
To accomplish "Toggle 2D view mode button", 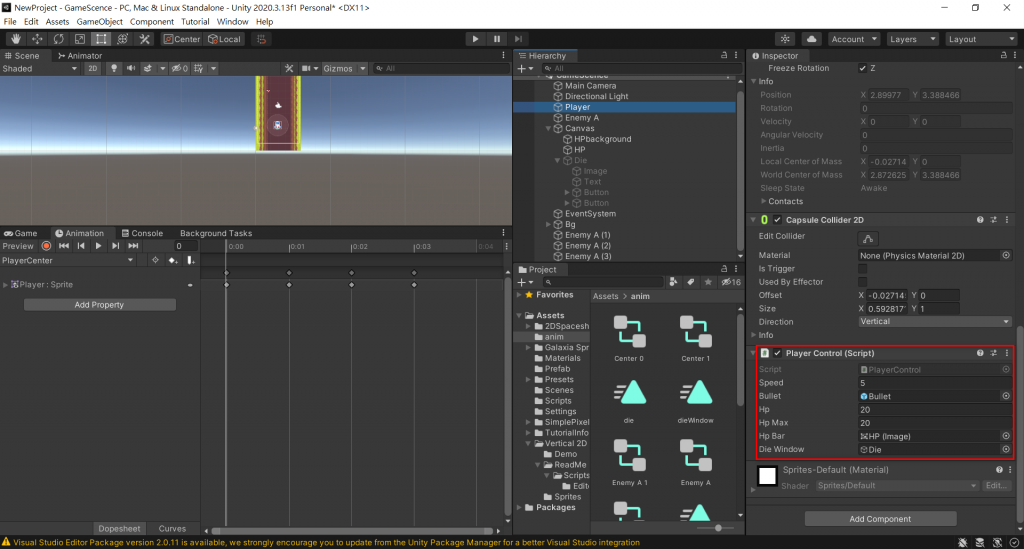I will tap(93, 69).
